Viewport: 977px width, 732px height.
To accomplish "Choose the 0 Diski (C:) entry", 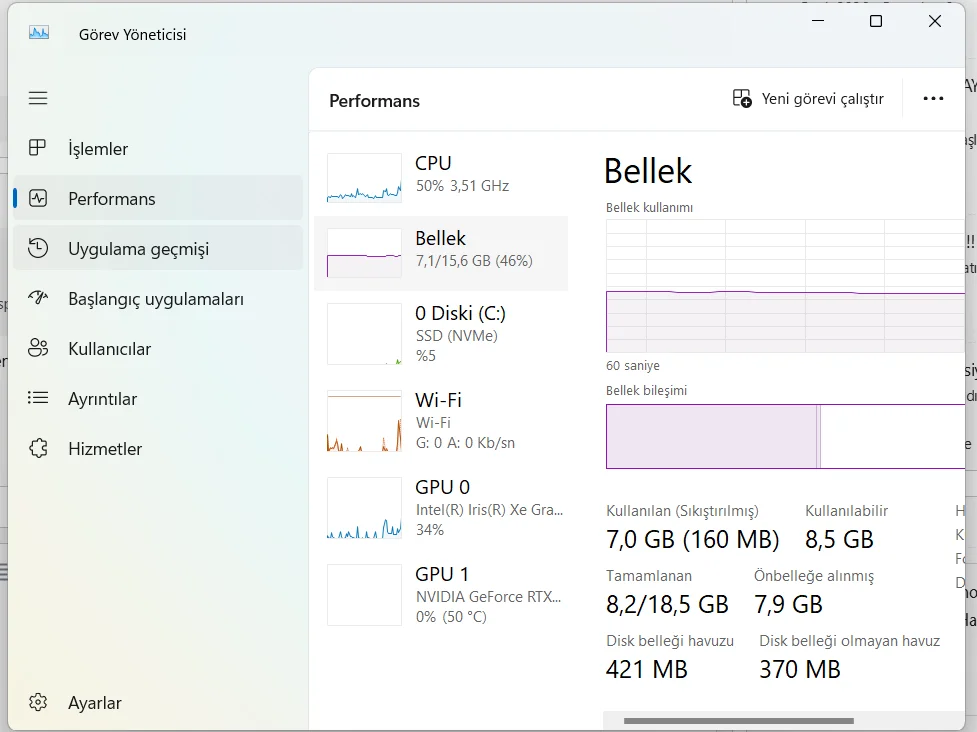I will coord(441,335).
